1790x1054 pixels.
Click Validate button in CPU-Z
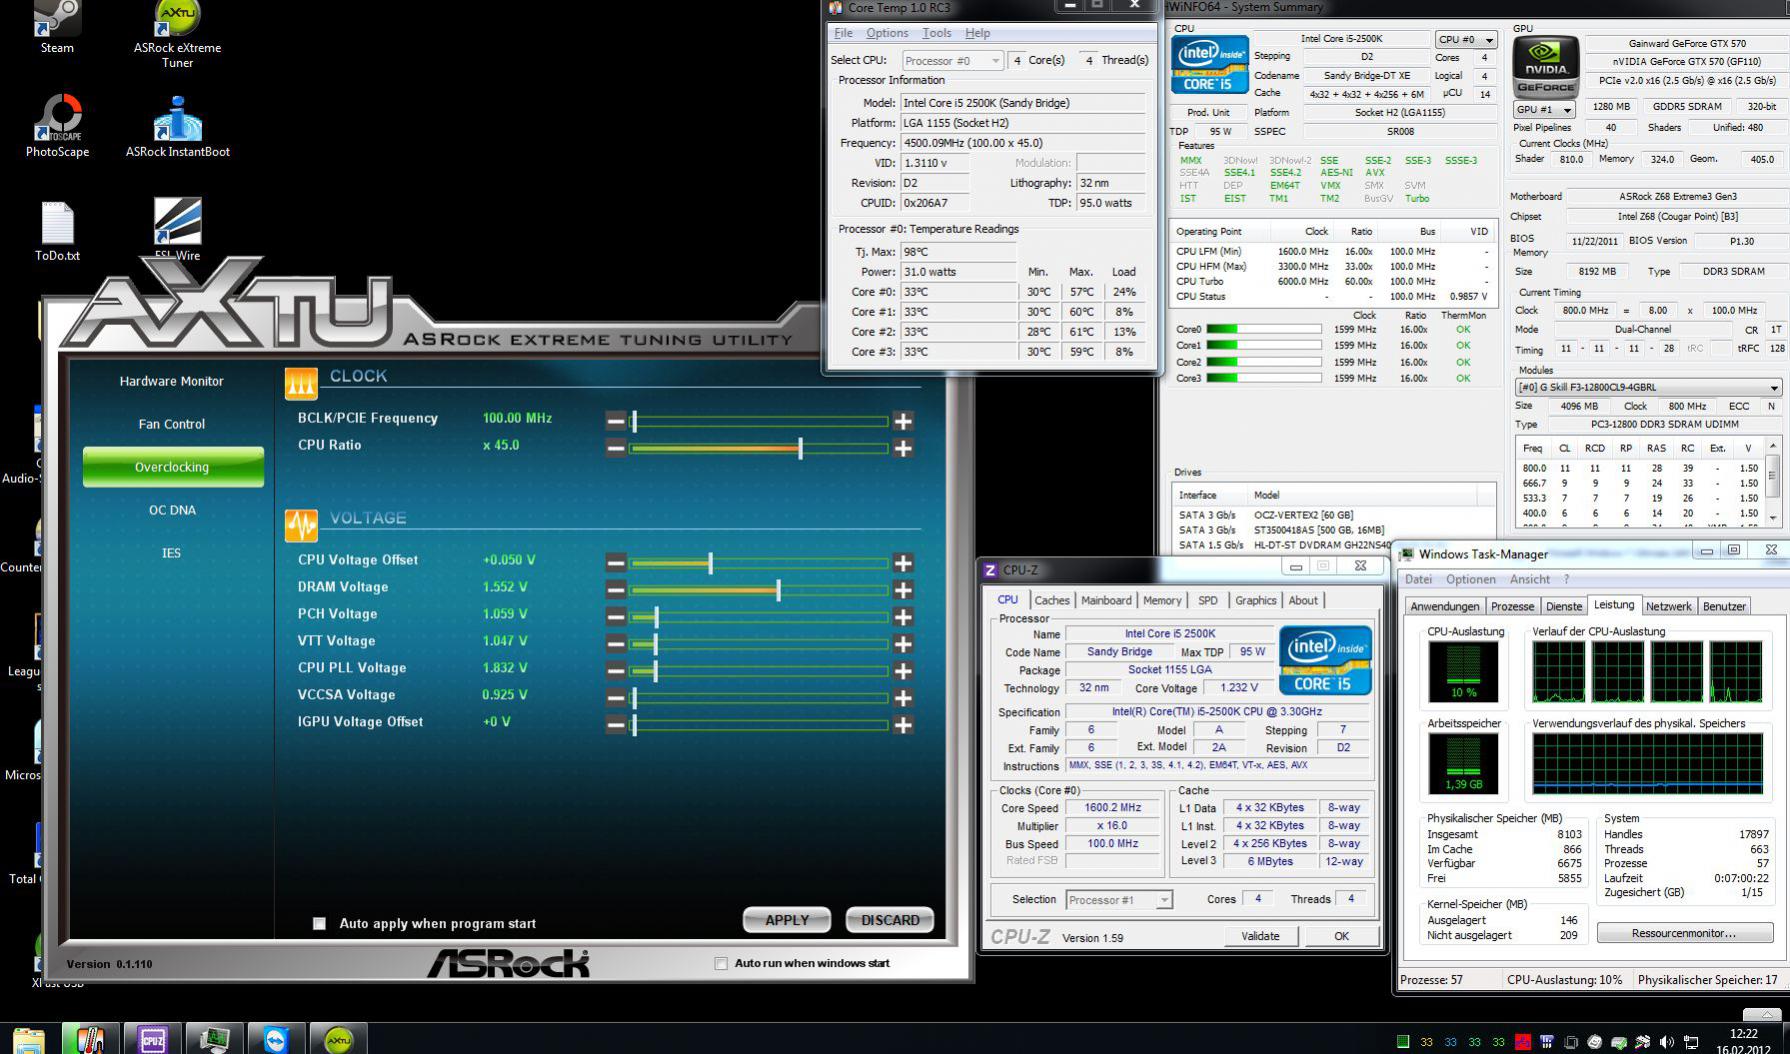(1260, 936)
